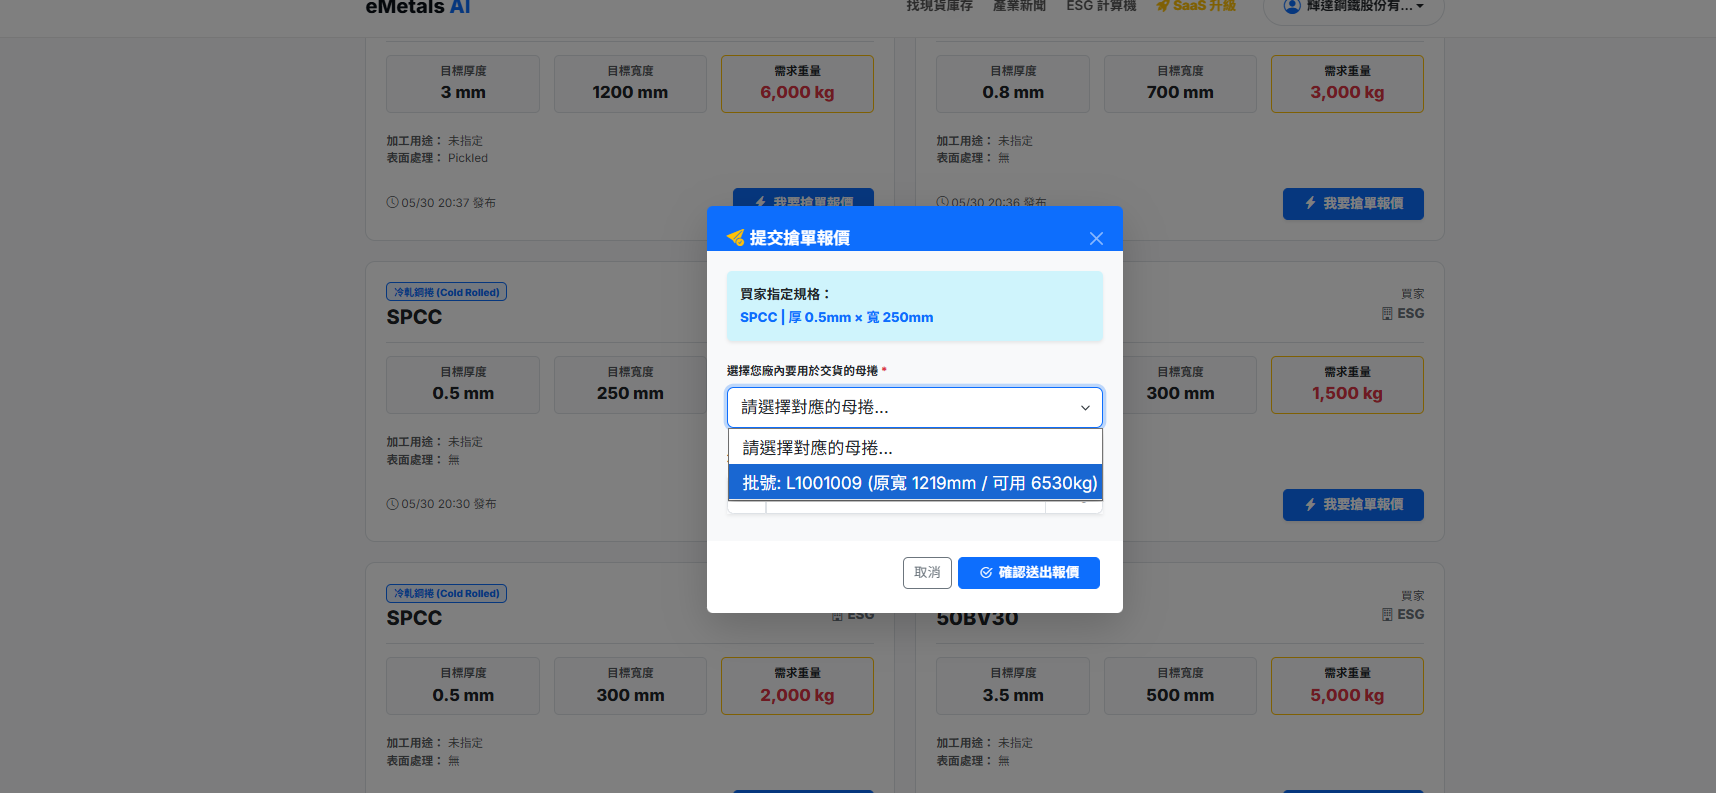
Task: Click the spec text SPCC 厚 0.5mm × 寬 250mm
Action: (836, 317)
